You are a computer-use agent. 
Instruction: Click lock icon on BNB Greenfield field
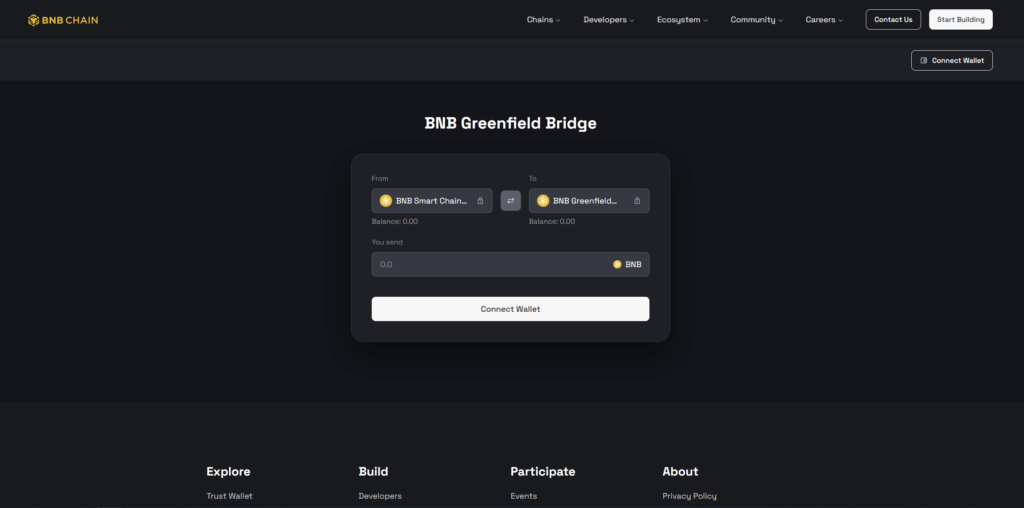click(x=637, y=201)
